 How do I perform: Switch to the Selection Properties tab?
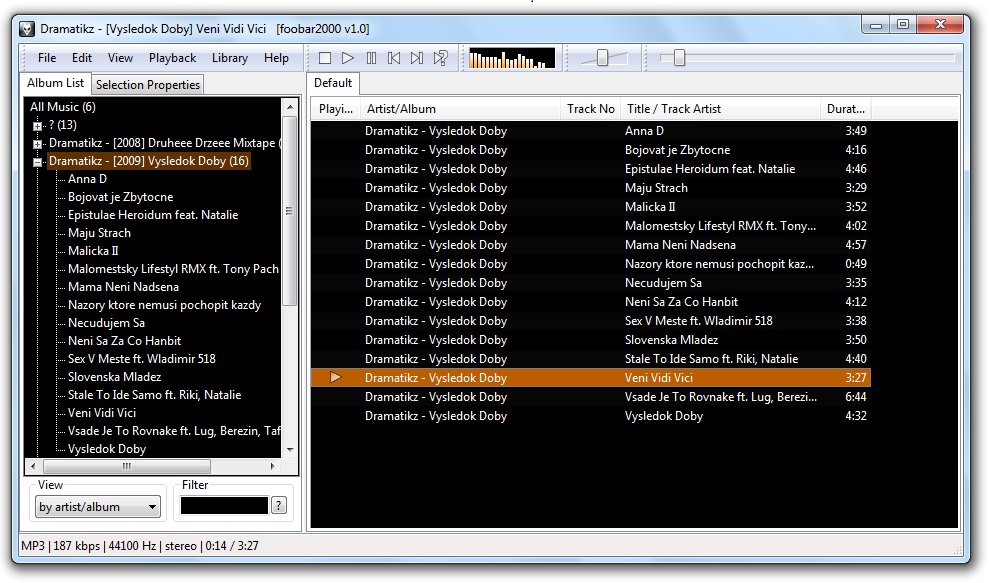pyautogui.click(x=148, y=85)
